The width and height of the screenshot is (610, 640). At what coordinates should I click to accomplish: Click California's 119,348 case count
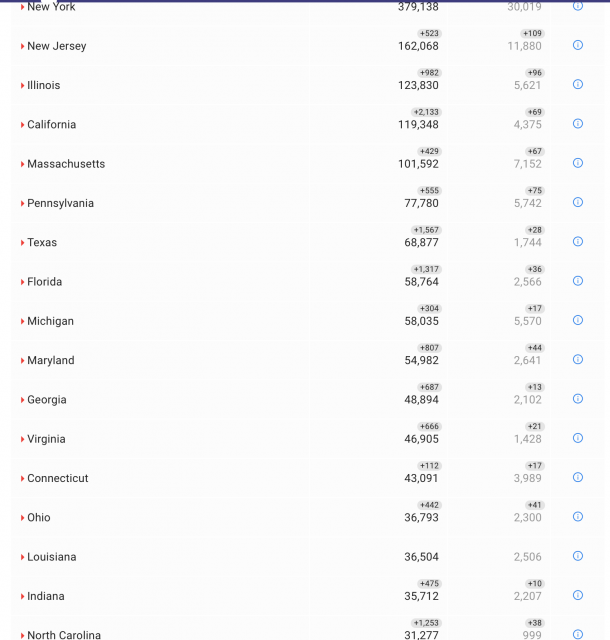coord(418,125)
